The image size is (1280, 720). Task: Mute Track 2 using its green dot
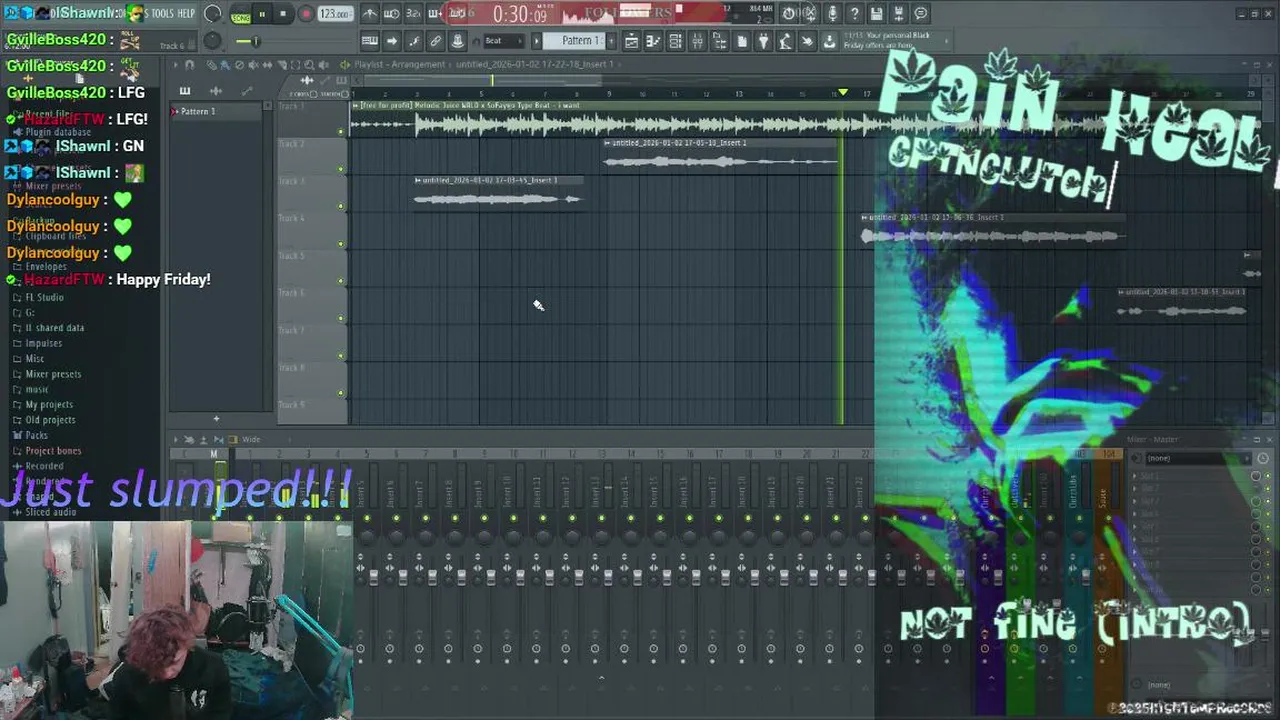341,169
